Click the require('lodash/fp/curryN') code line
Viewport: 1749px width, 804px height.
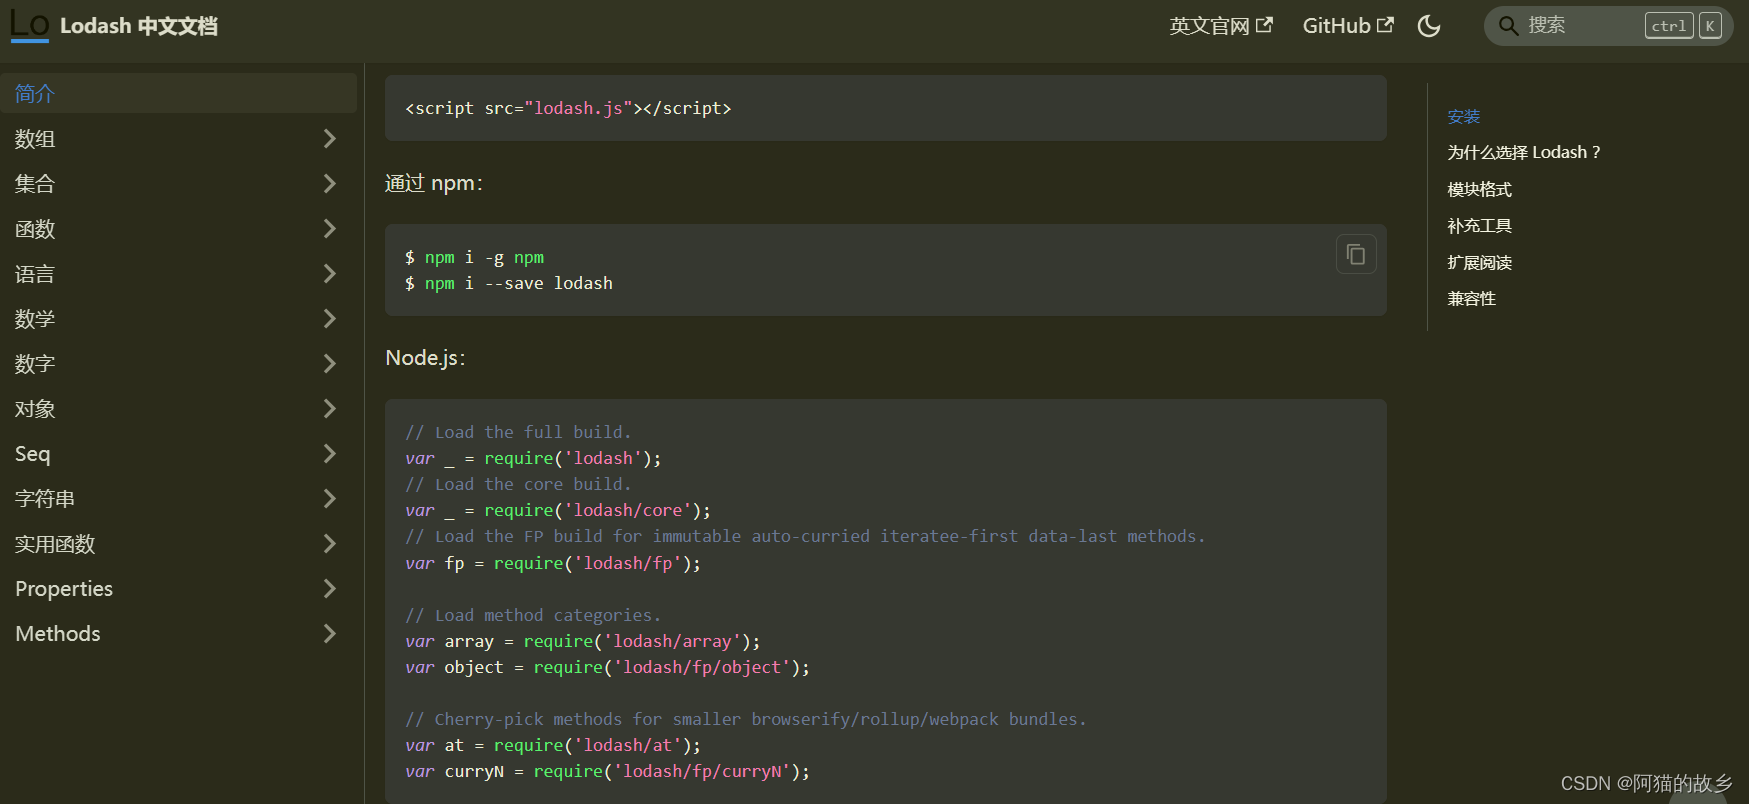click(607, 772)
